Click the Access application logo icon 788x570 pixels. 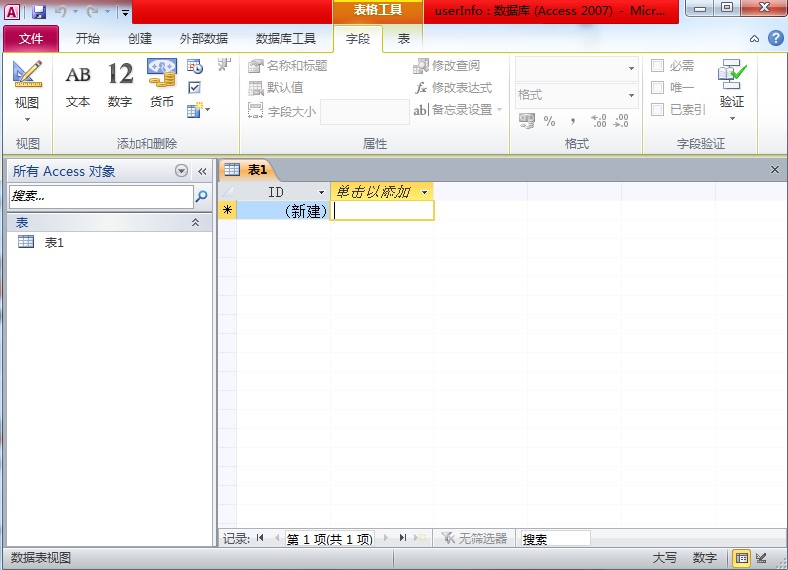click(13, 12)
